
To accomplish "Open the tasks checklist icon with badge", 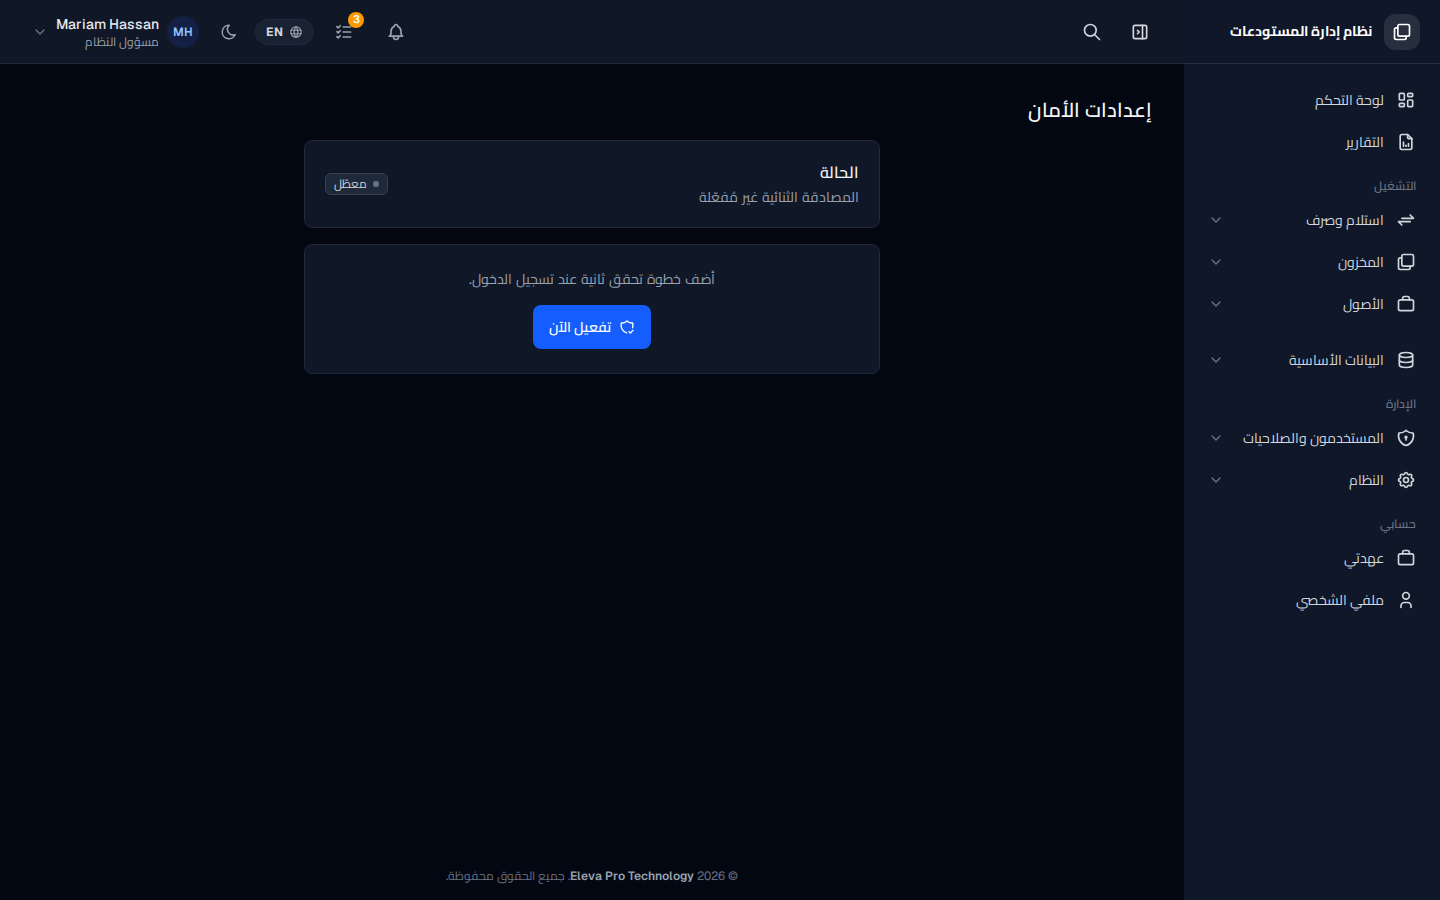I will coord(344,32).
